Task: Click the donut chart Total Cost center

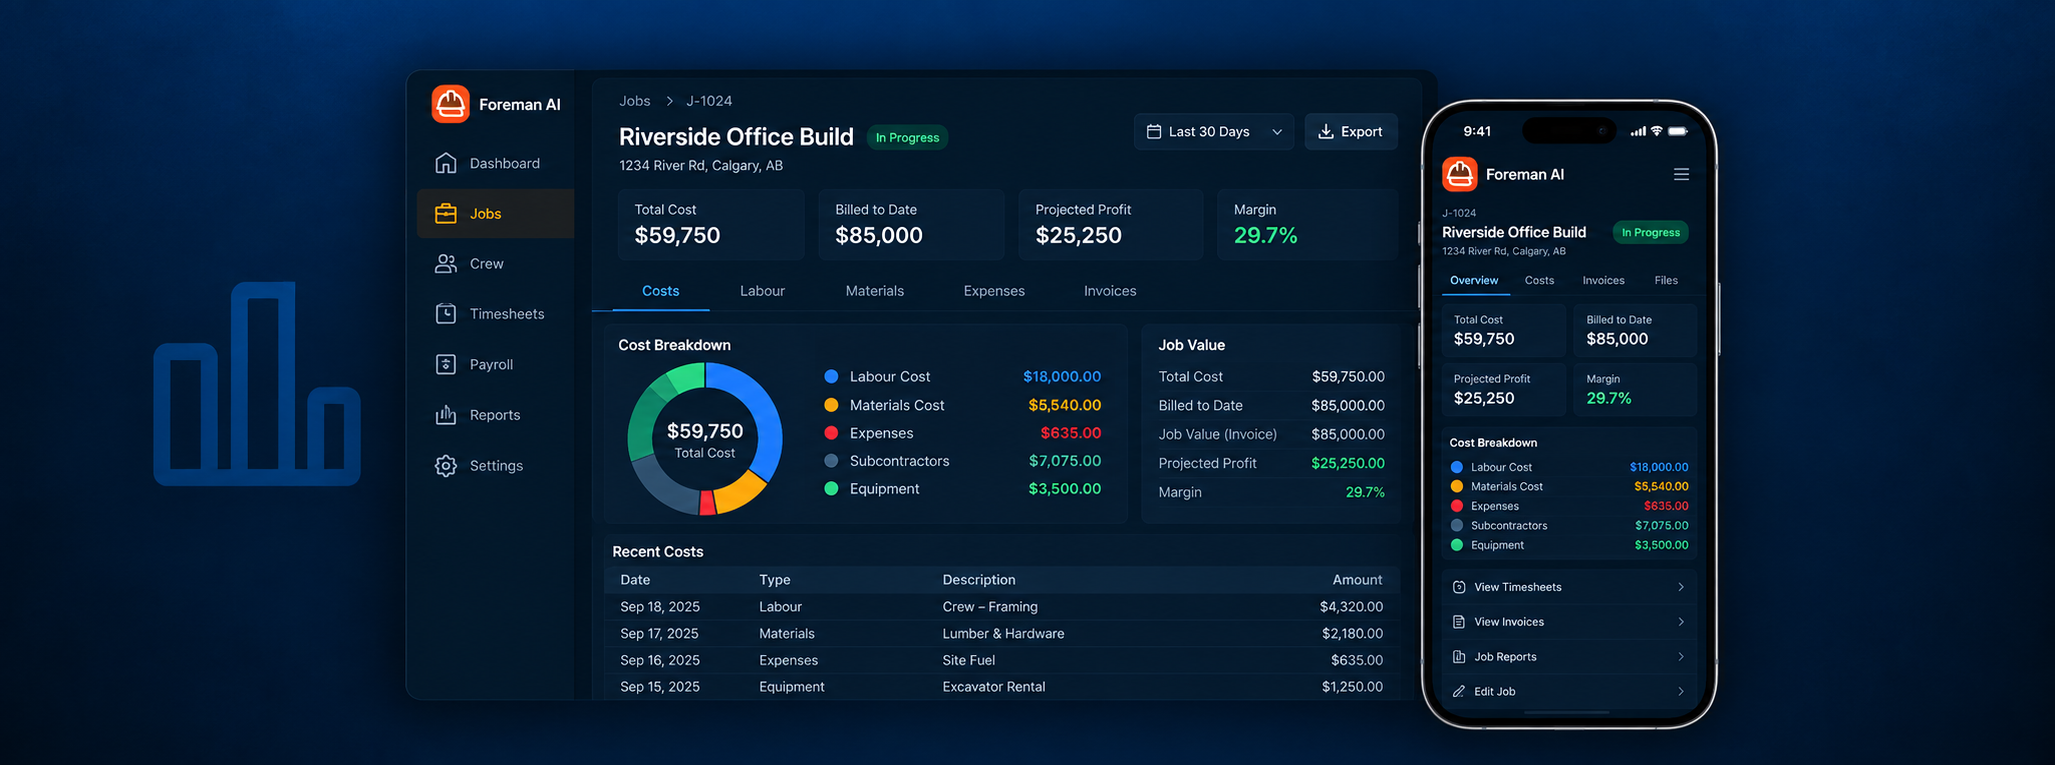Action: 705,439
